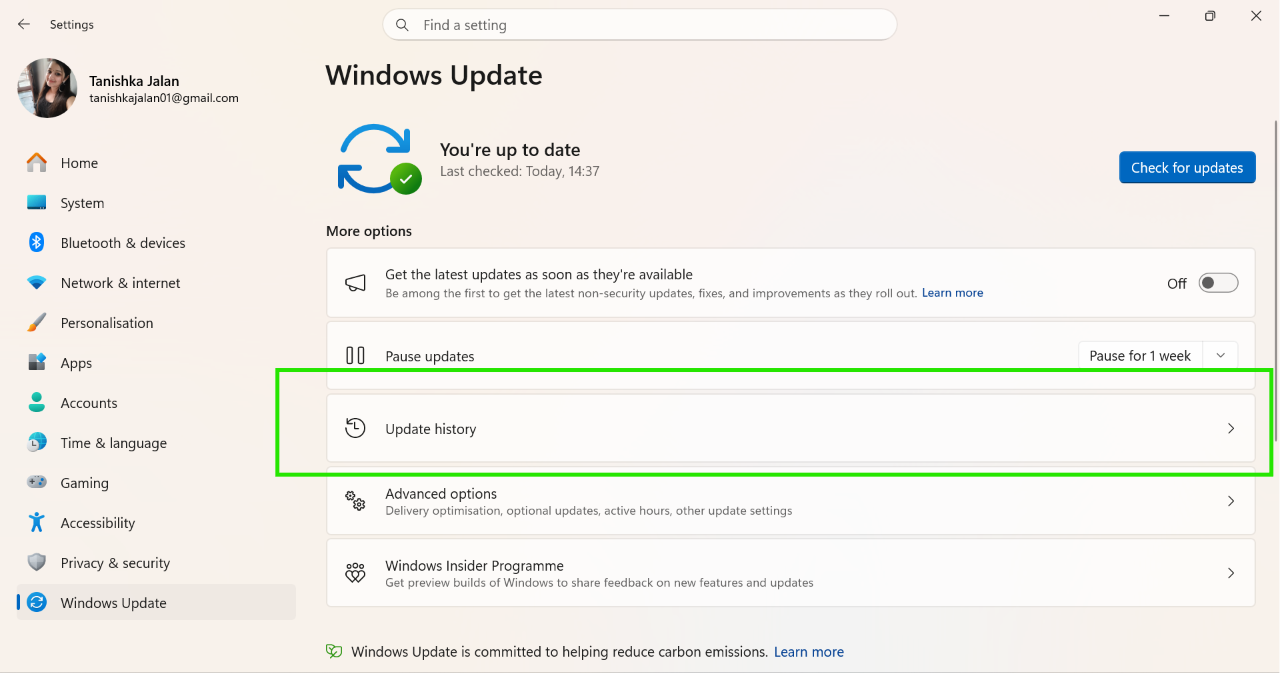This screenshot has height=673, width=1280.
Task: Click the Personalisation paintbrush icon
Action: pos(37,323)
